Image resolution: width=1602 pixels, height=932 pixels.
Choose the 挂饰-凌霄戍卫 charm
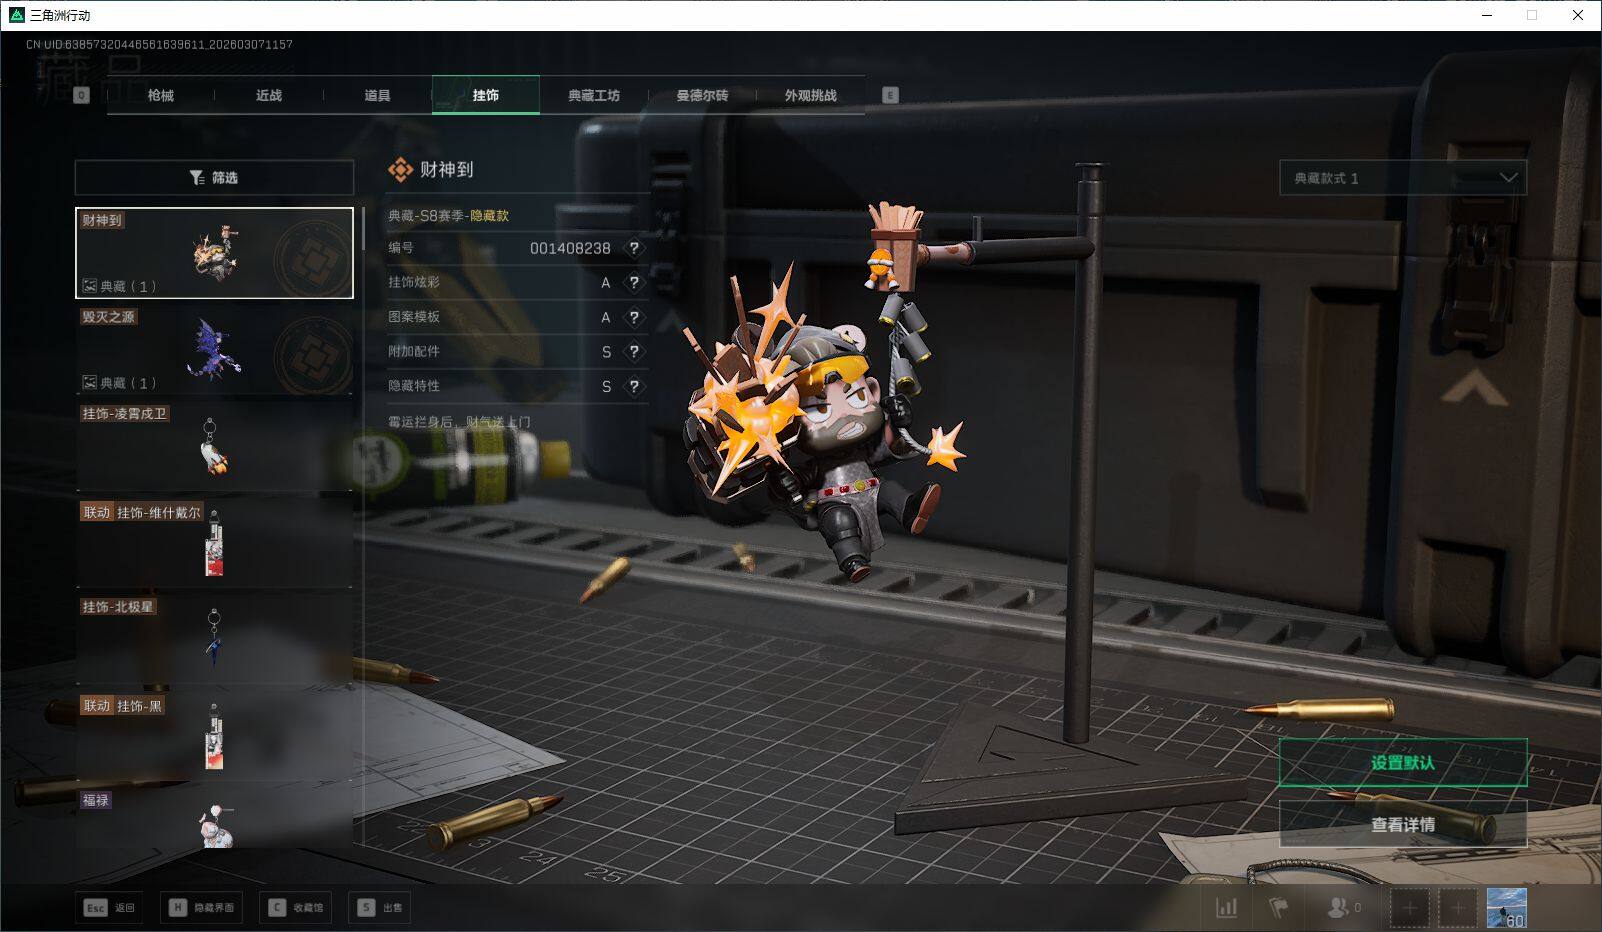(x=214, y=446)
